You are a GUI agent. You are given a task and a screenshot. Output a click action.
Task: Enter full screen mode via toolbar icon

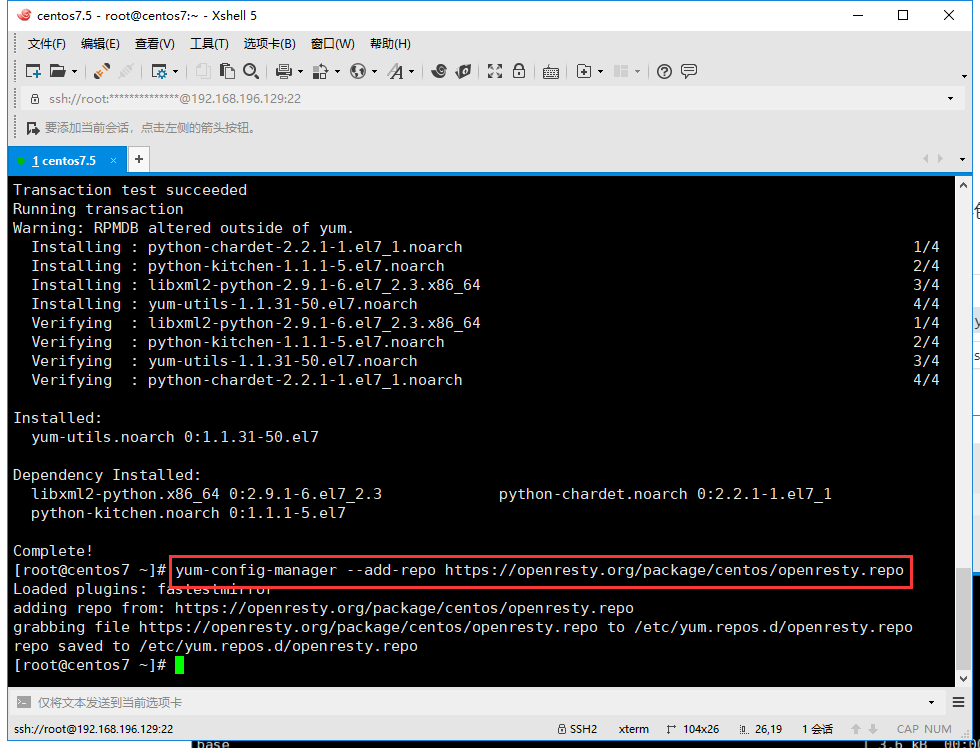click(494, 71)
